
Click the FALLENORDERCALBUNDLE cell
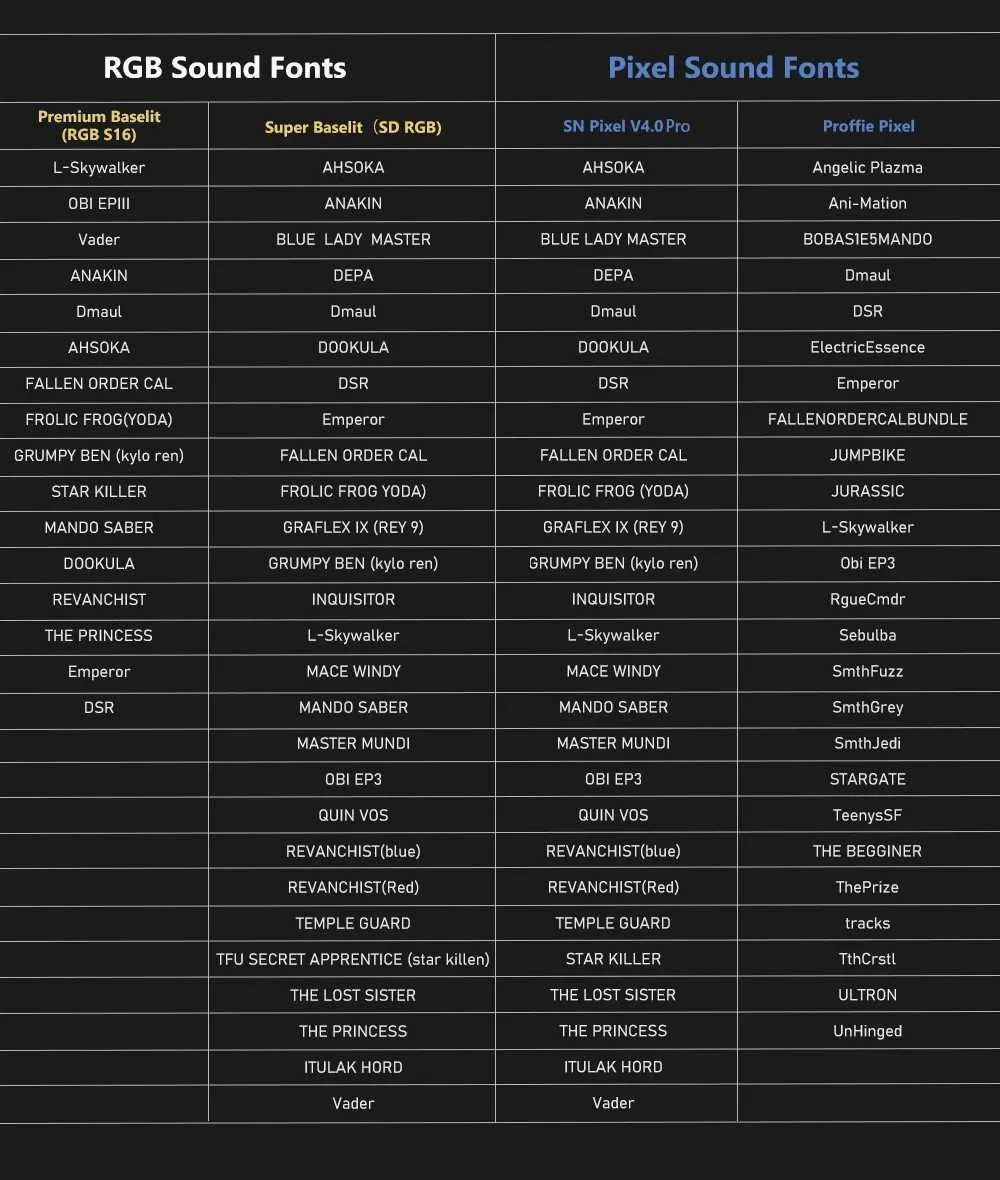click(x=867, y=419)
